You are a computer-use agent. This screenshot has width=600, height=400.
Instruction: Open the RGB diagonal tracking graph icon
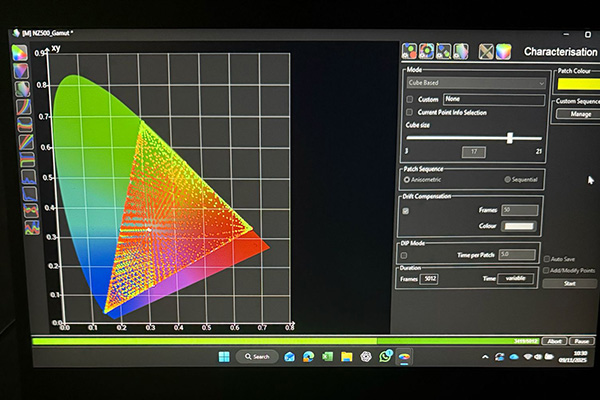pos(26,142)
